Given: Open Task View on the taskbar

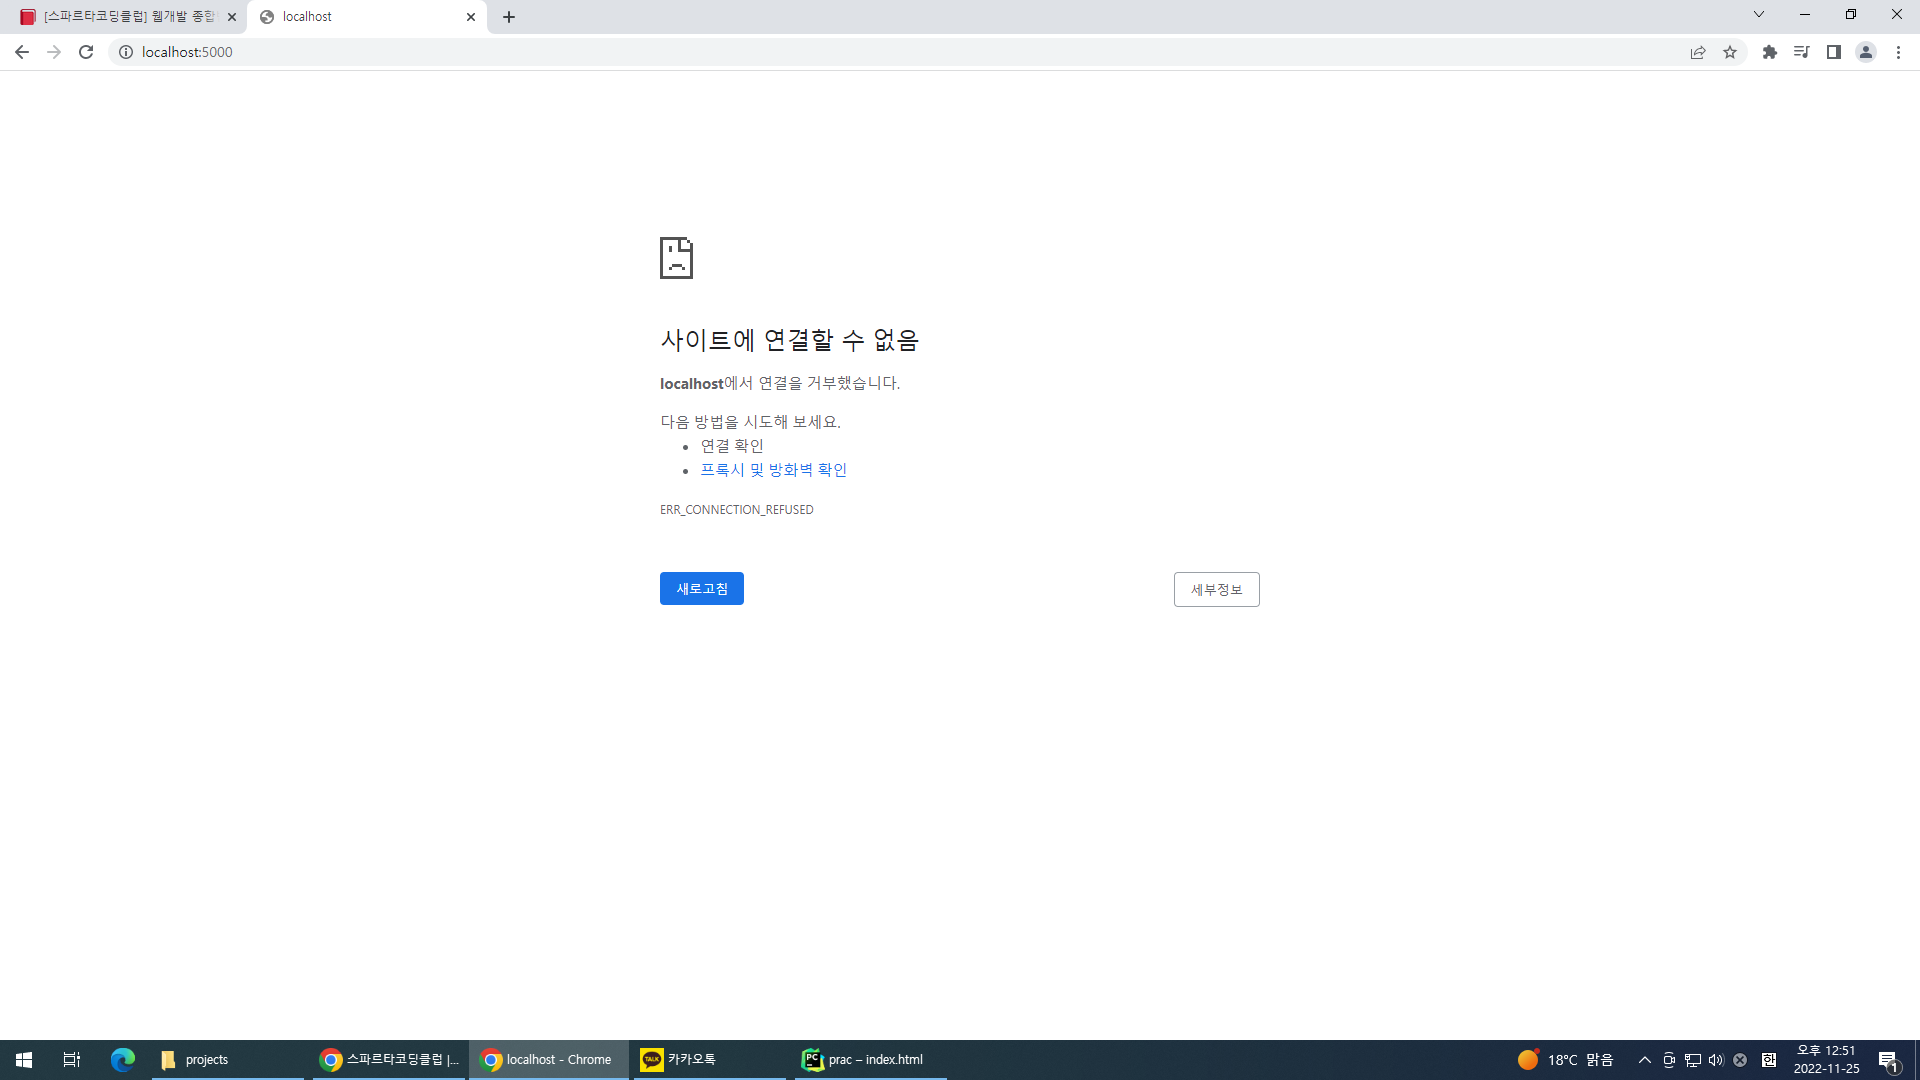Looking at the screenshot, I should 72,1060.
